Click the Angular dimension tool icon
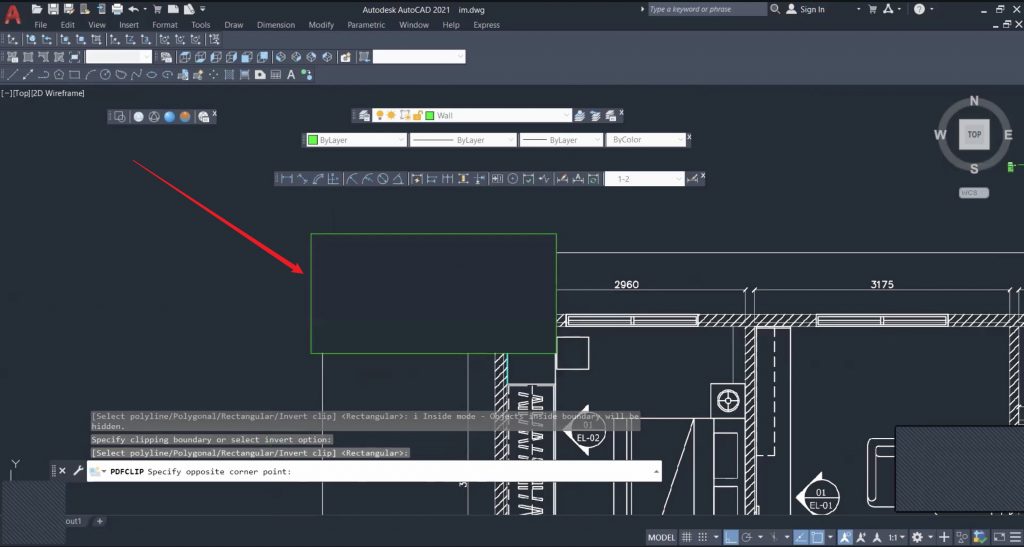This screenshot has height=547, width=1024. pyautogui.click(x=398, y=179)
